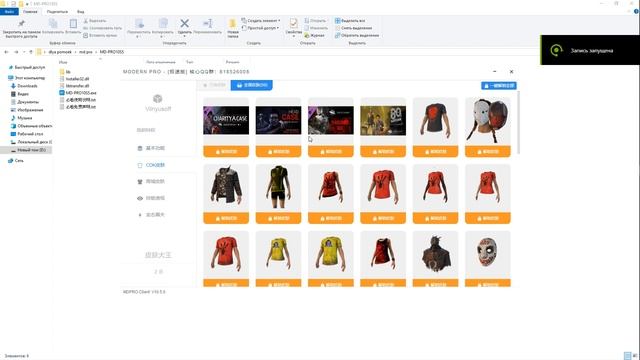The height and width of the screenshot is (360, 640).
Task: Click Выделить все in ribbon
Action: coord(350,20)
